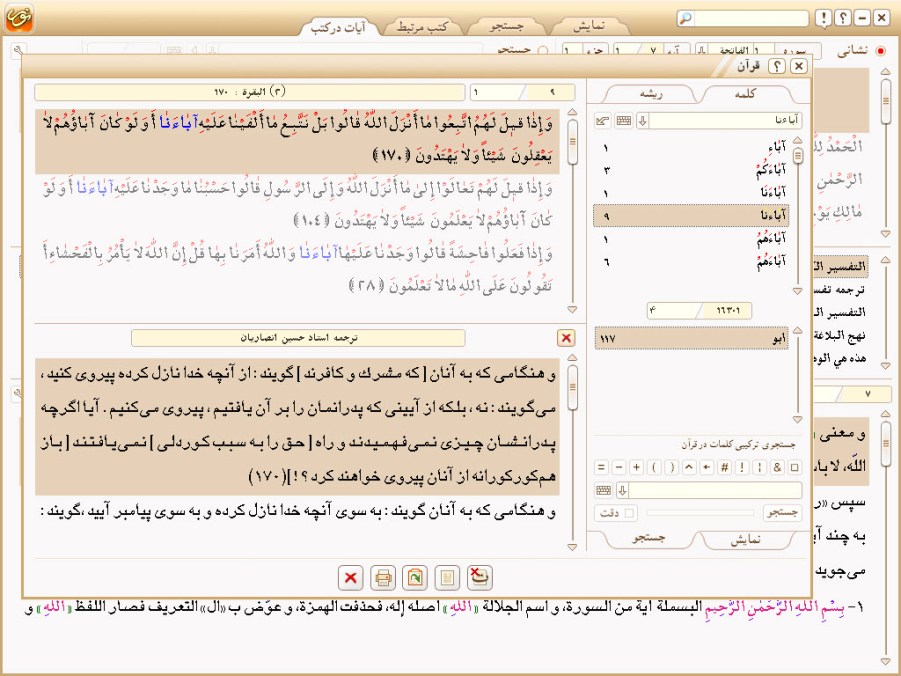Open the translation selector ترجمه استاد حسین انصاریان
Screen dimensions: 901x676
point(298,338)
